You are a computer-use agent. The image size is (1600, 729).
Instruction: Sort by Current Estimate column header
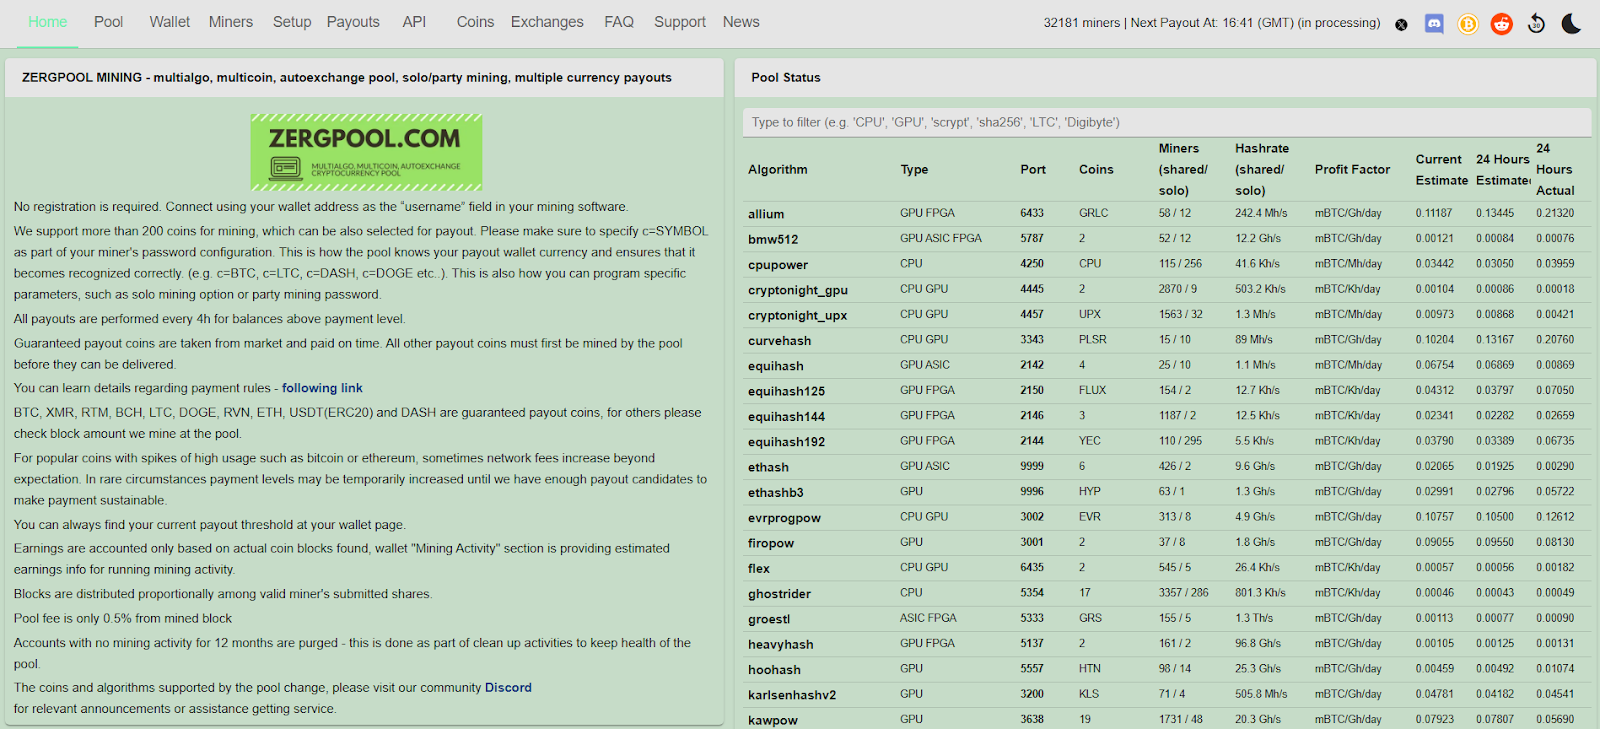pyautogui.click(x=1441, y=169)
